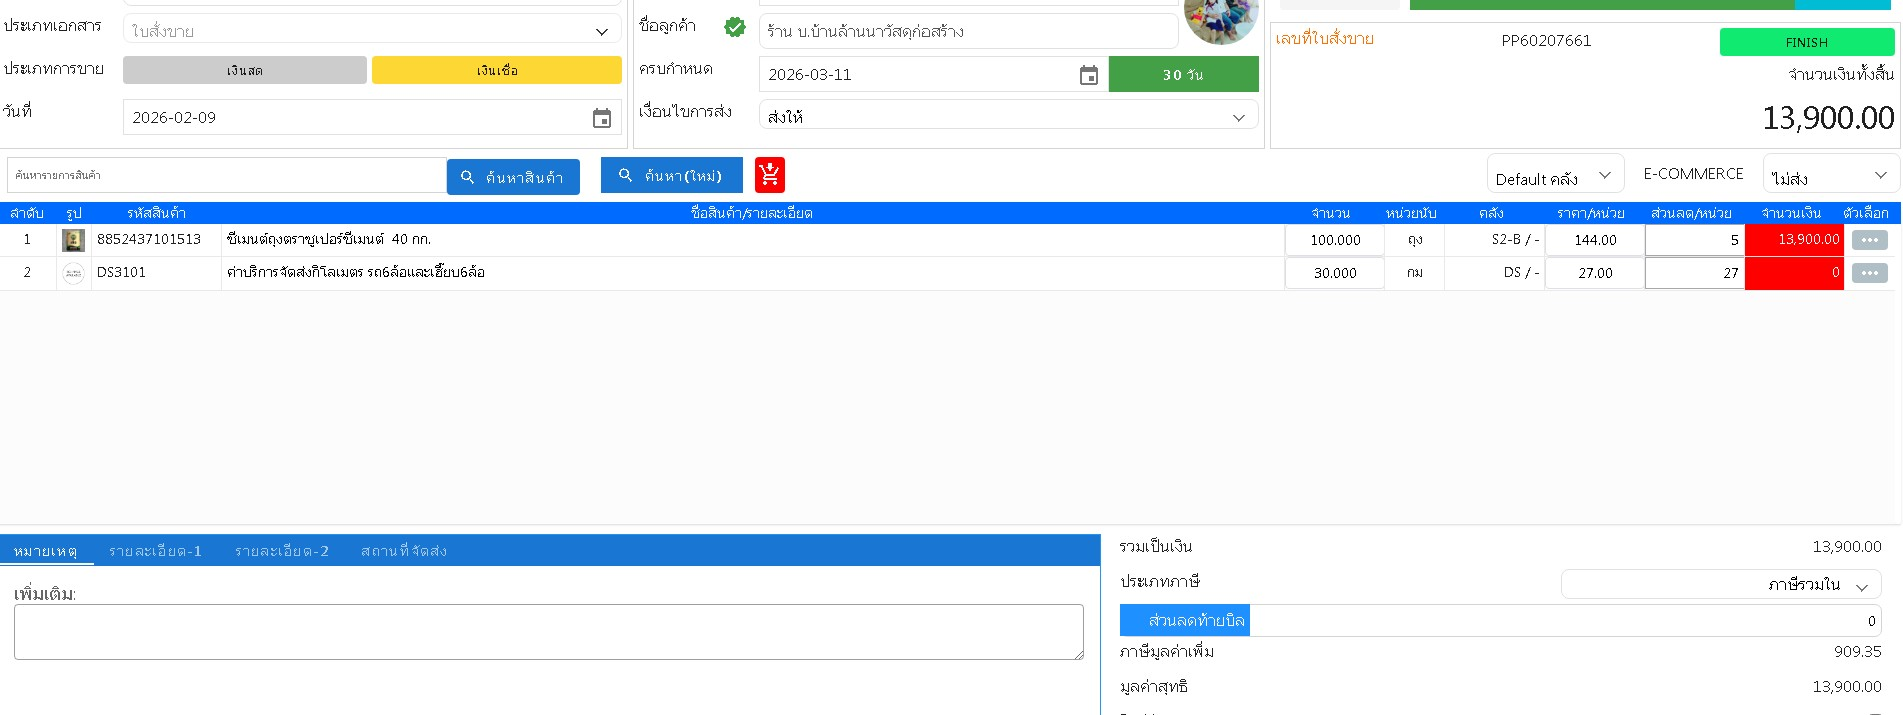Viewport: 1903px width, 715px height.
Task: Select the เงินเชื่อ credit sale type
Action: click(496, 70)
